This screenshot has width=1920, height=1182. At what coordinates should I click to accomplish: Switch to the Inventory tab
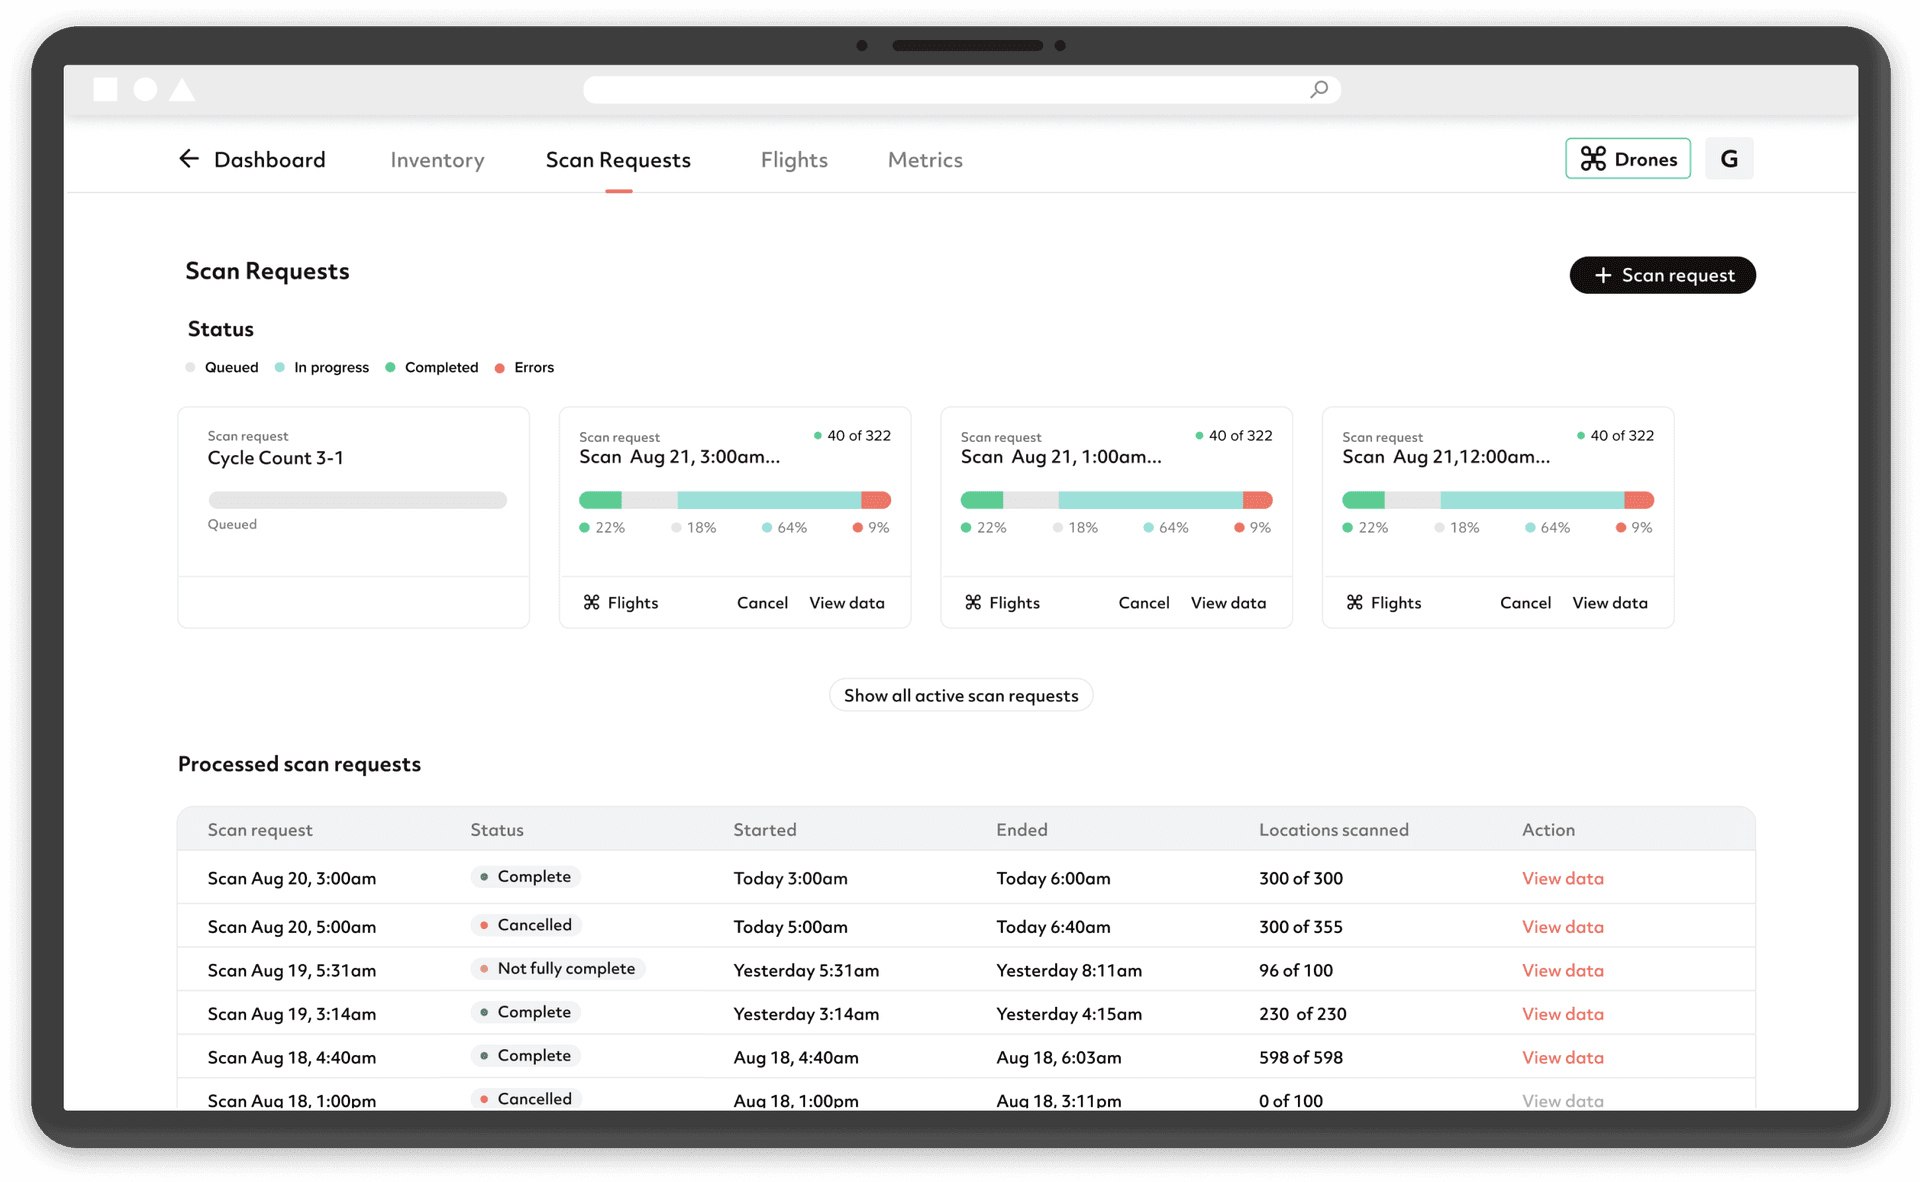pos(437,160)
